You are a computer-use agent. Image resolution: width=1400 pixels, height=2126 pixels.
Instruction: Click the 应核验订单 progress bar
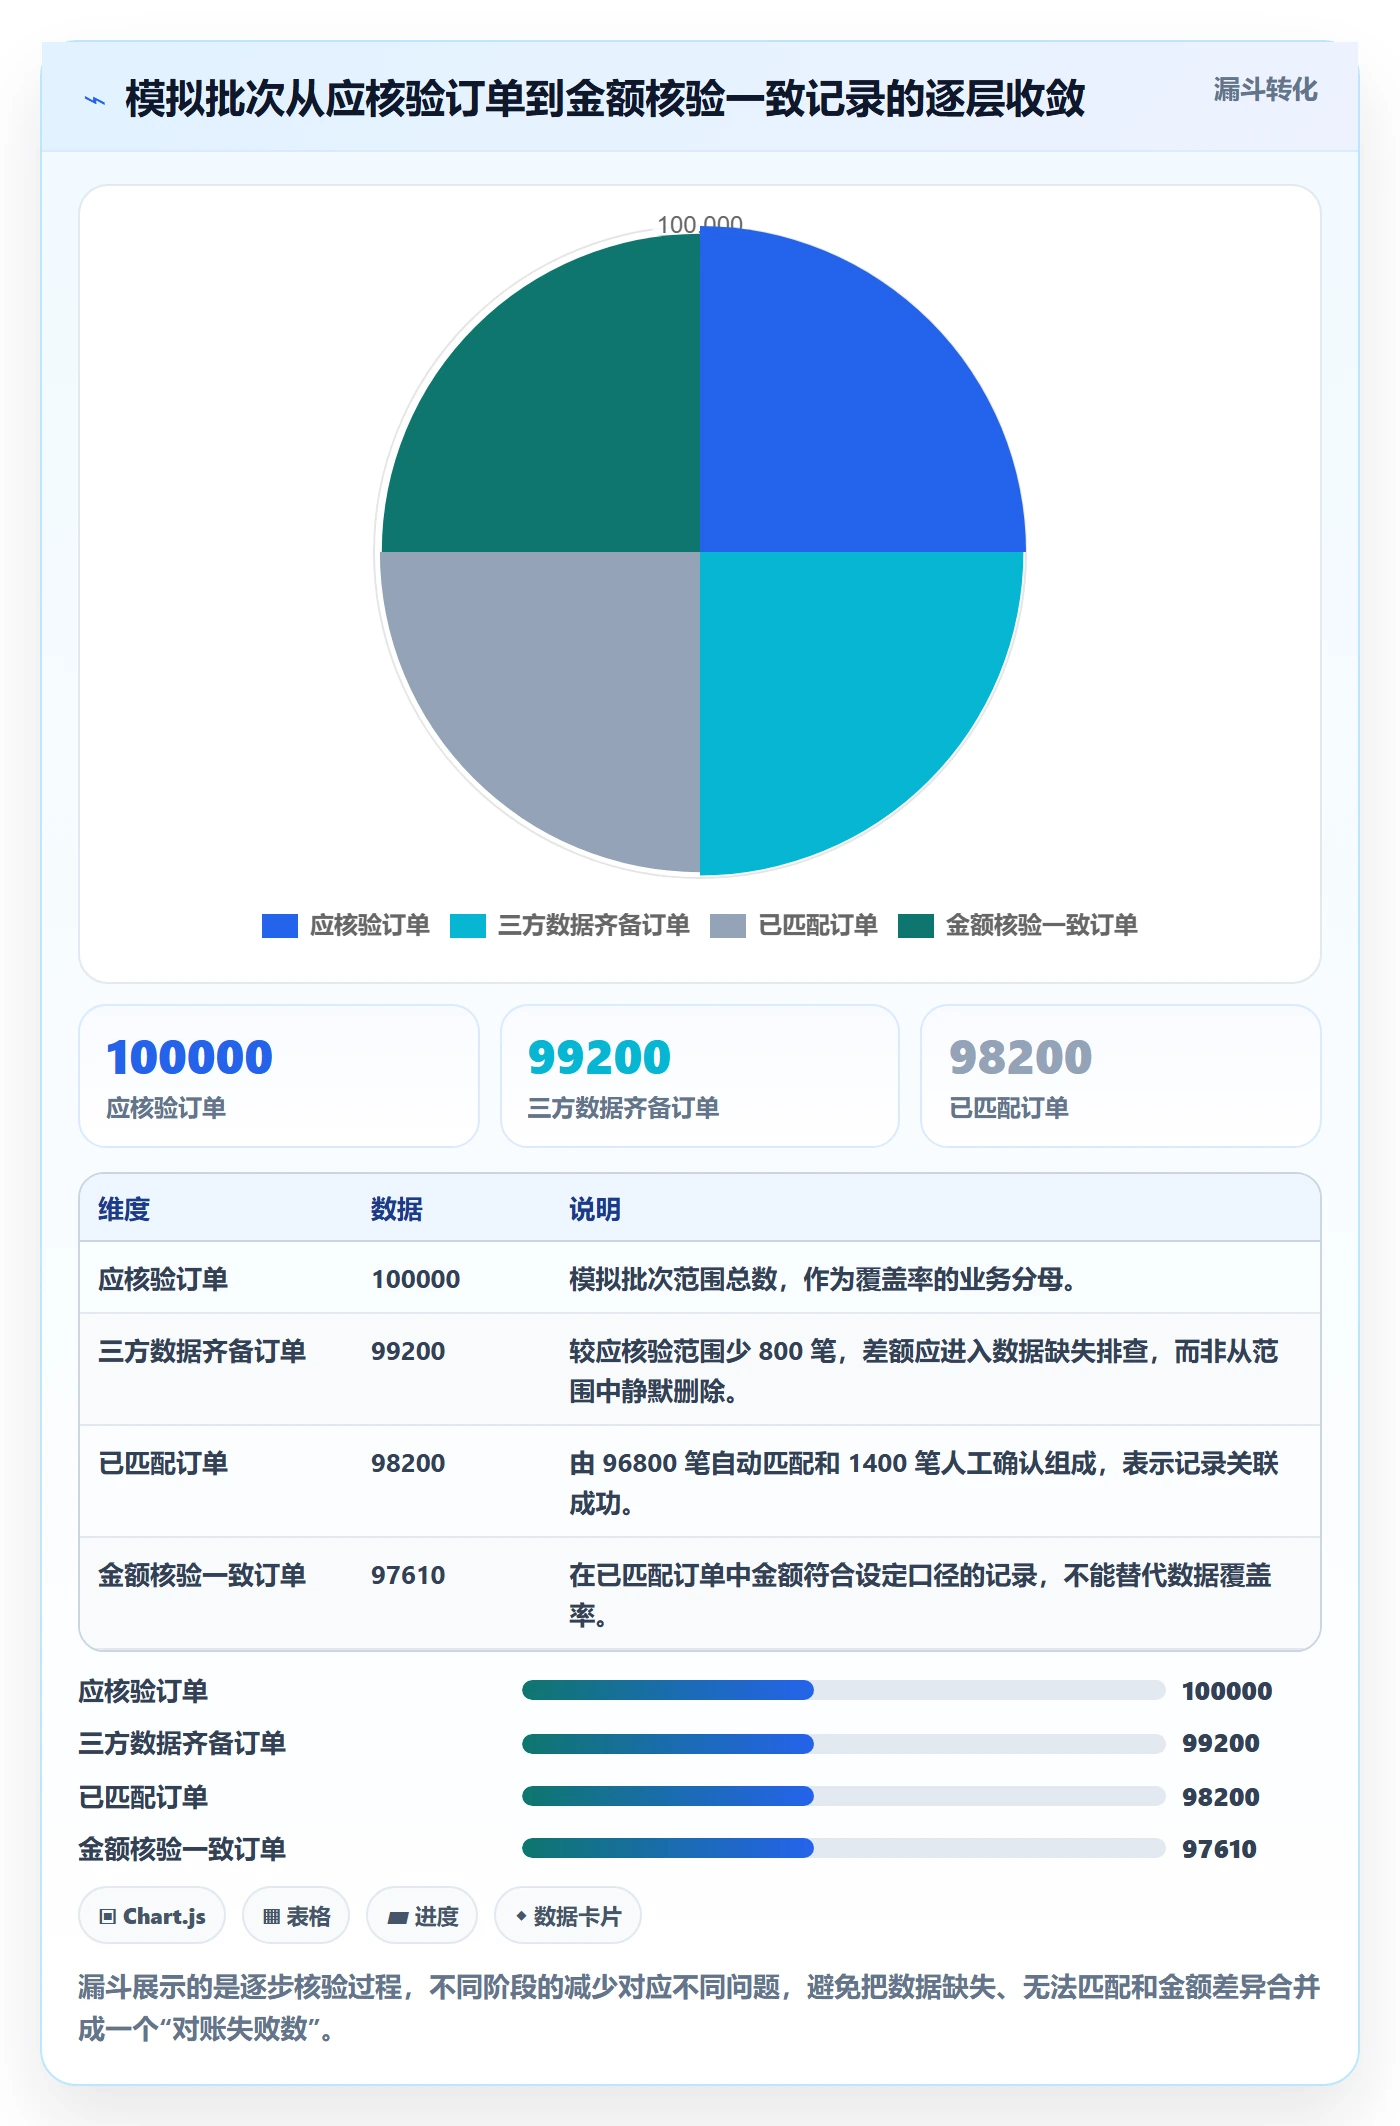[843, 1690]
